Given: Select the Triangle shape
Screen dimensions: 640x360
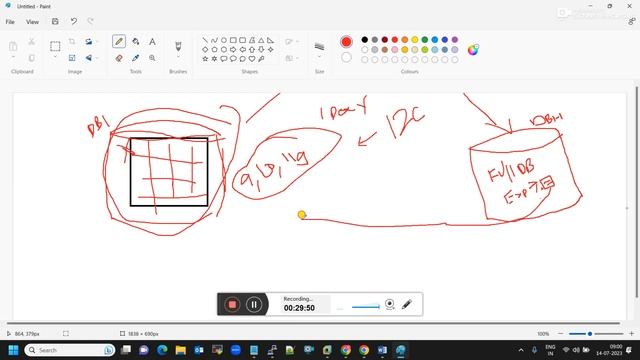Looking at the screenshot, I should pyautogui.click(x=261, y=40).
